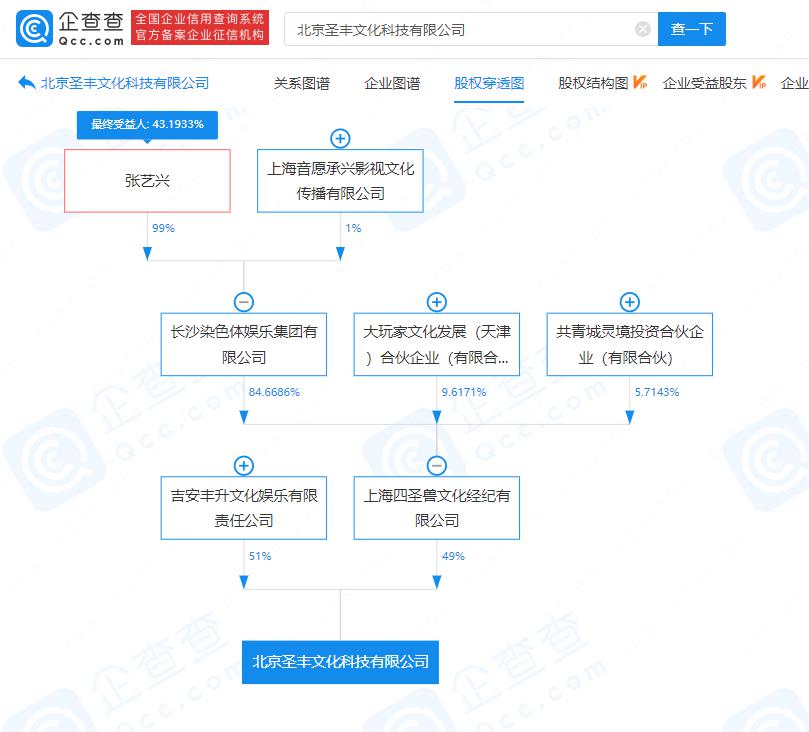
Task: Click the back arrow beside the company name
Action: coord(27,83)
